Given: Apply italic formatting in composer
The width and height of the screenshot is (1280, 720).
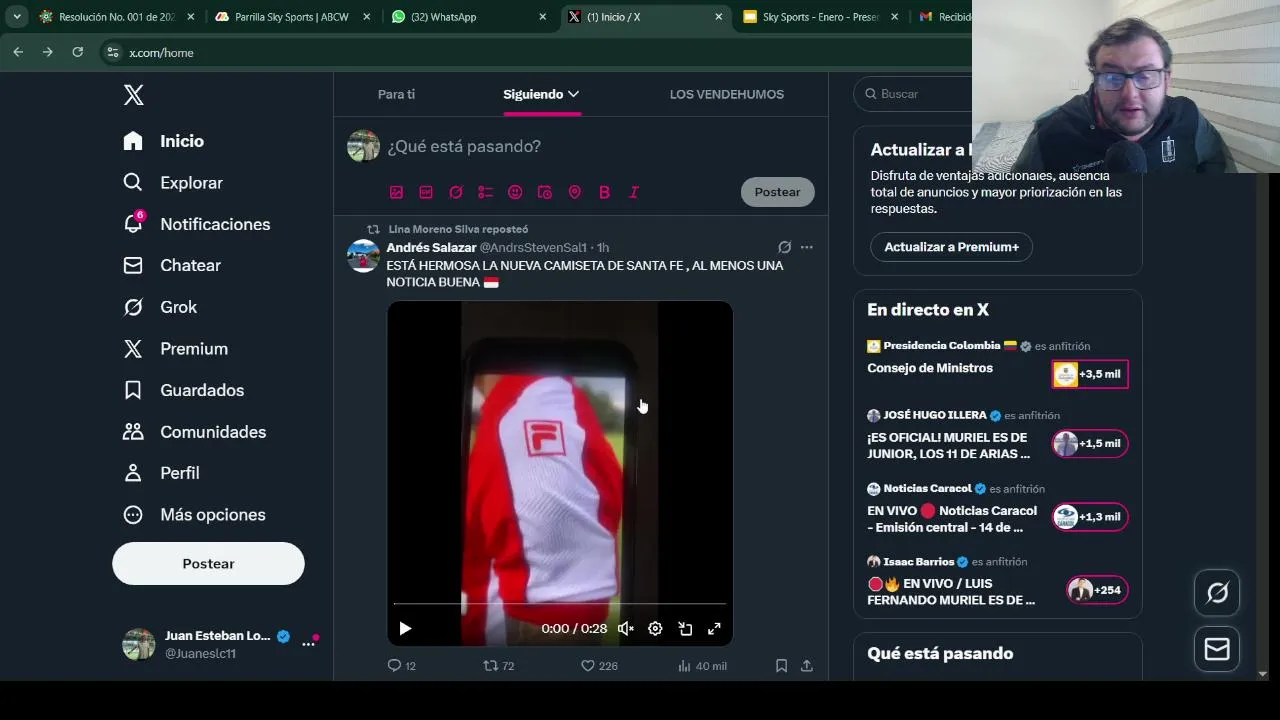Looking at the screenshot, I should click(x=633, y=192).
